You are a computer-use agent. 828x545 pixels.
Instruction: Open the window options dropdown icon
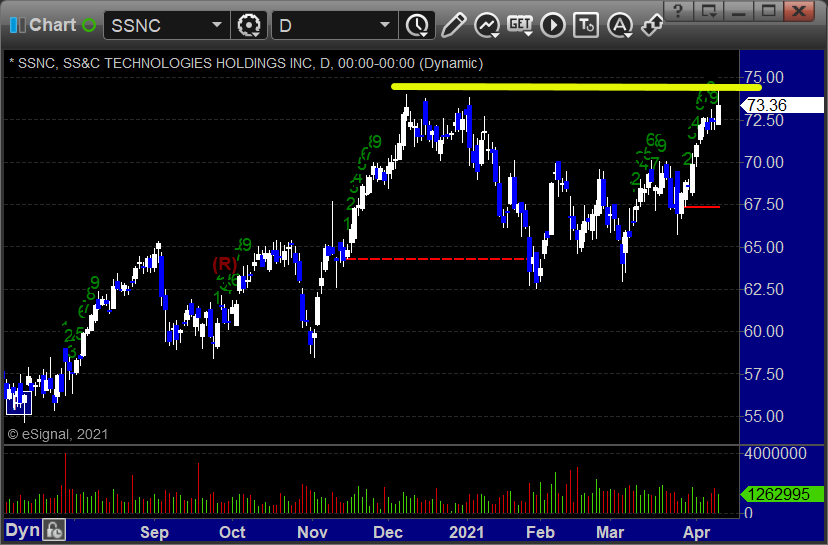click(x=709, y=11)
